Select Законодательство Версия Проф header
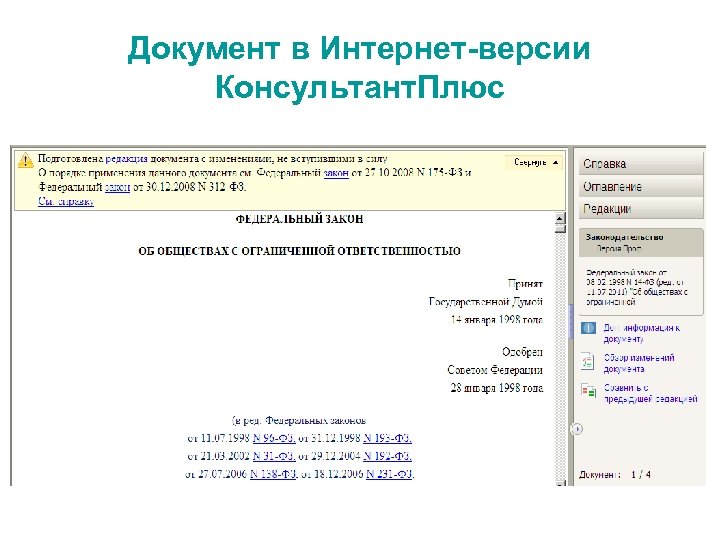The height and width of the screenshot is (540, 720). point(641,243)
